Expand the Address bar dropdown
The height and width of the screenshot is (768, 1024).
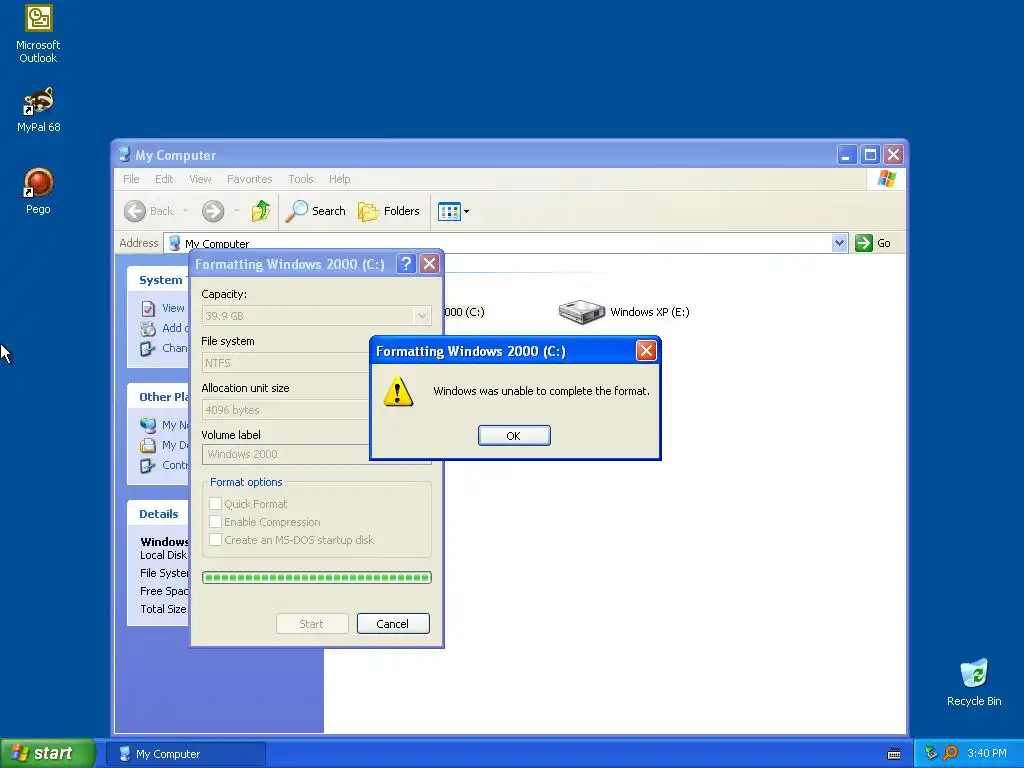pyautogui.click(x=839, y=243)
